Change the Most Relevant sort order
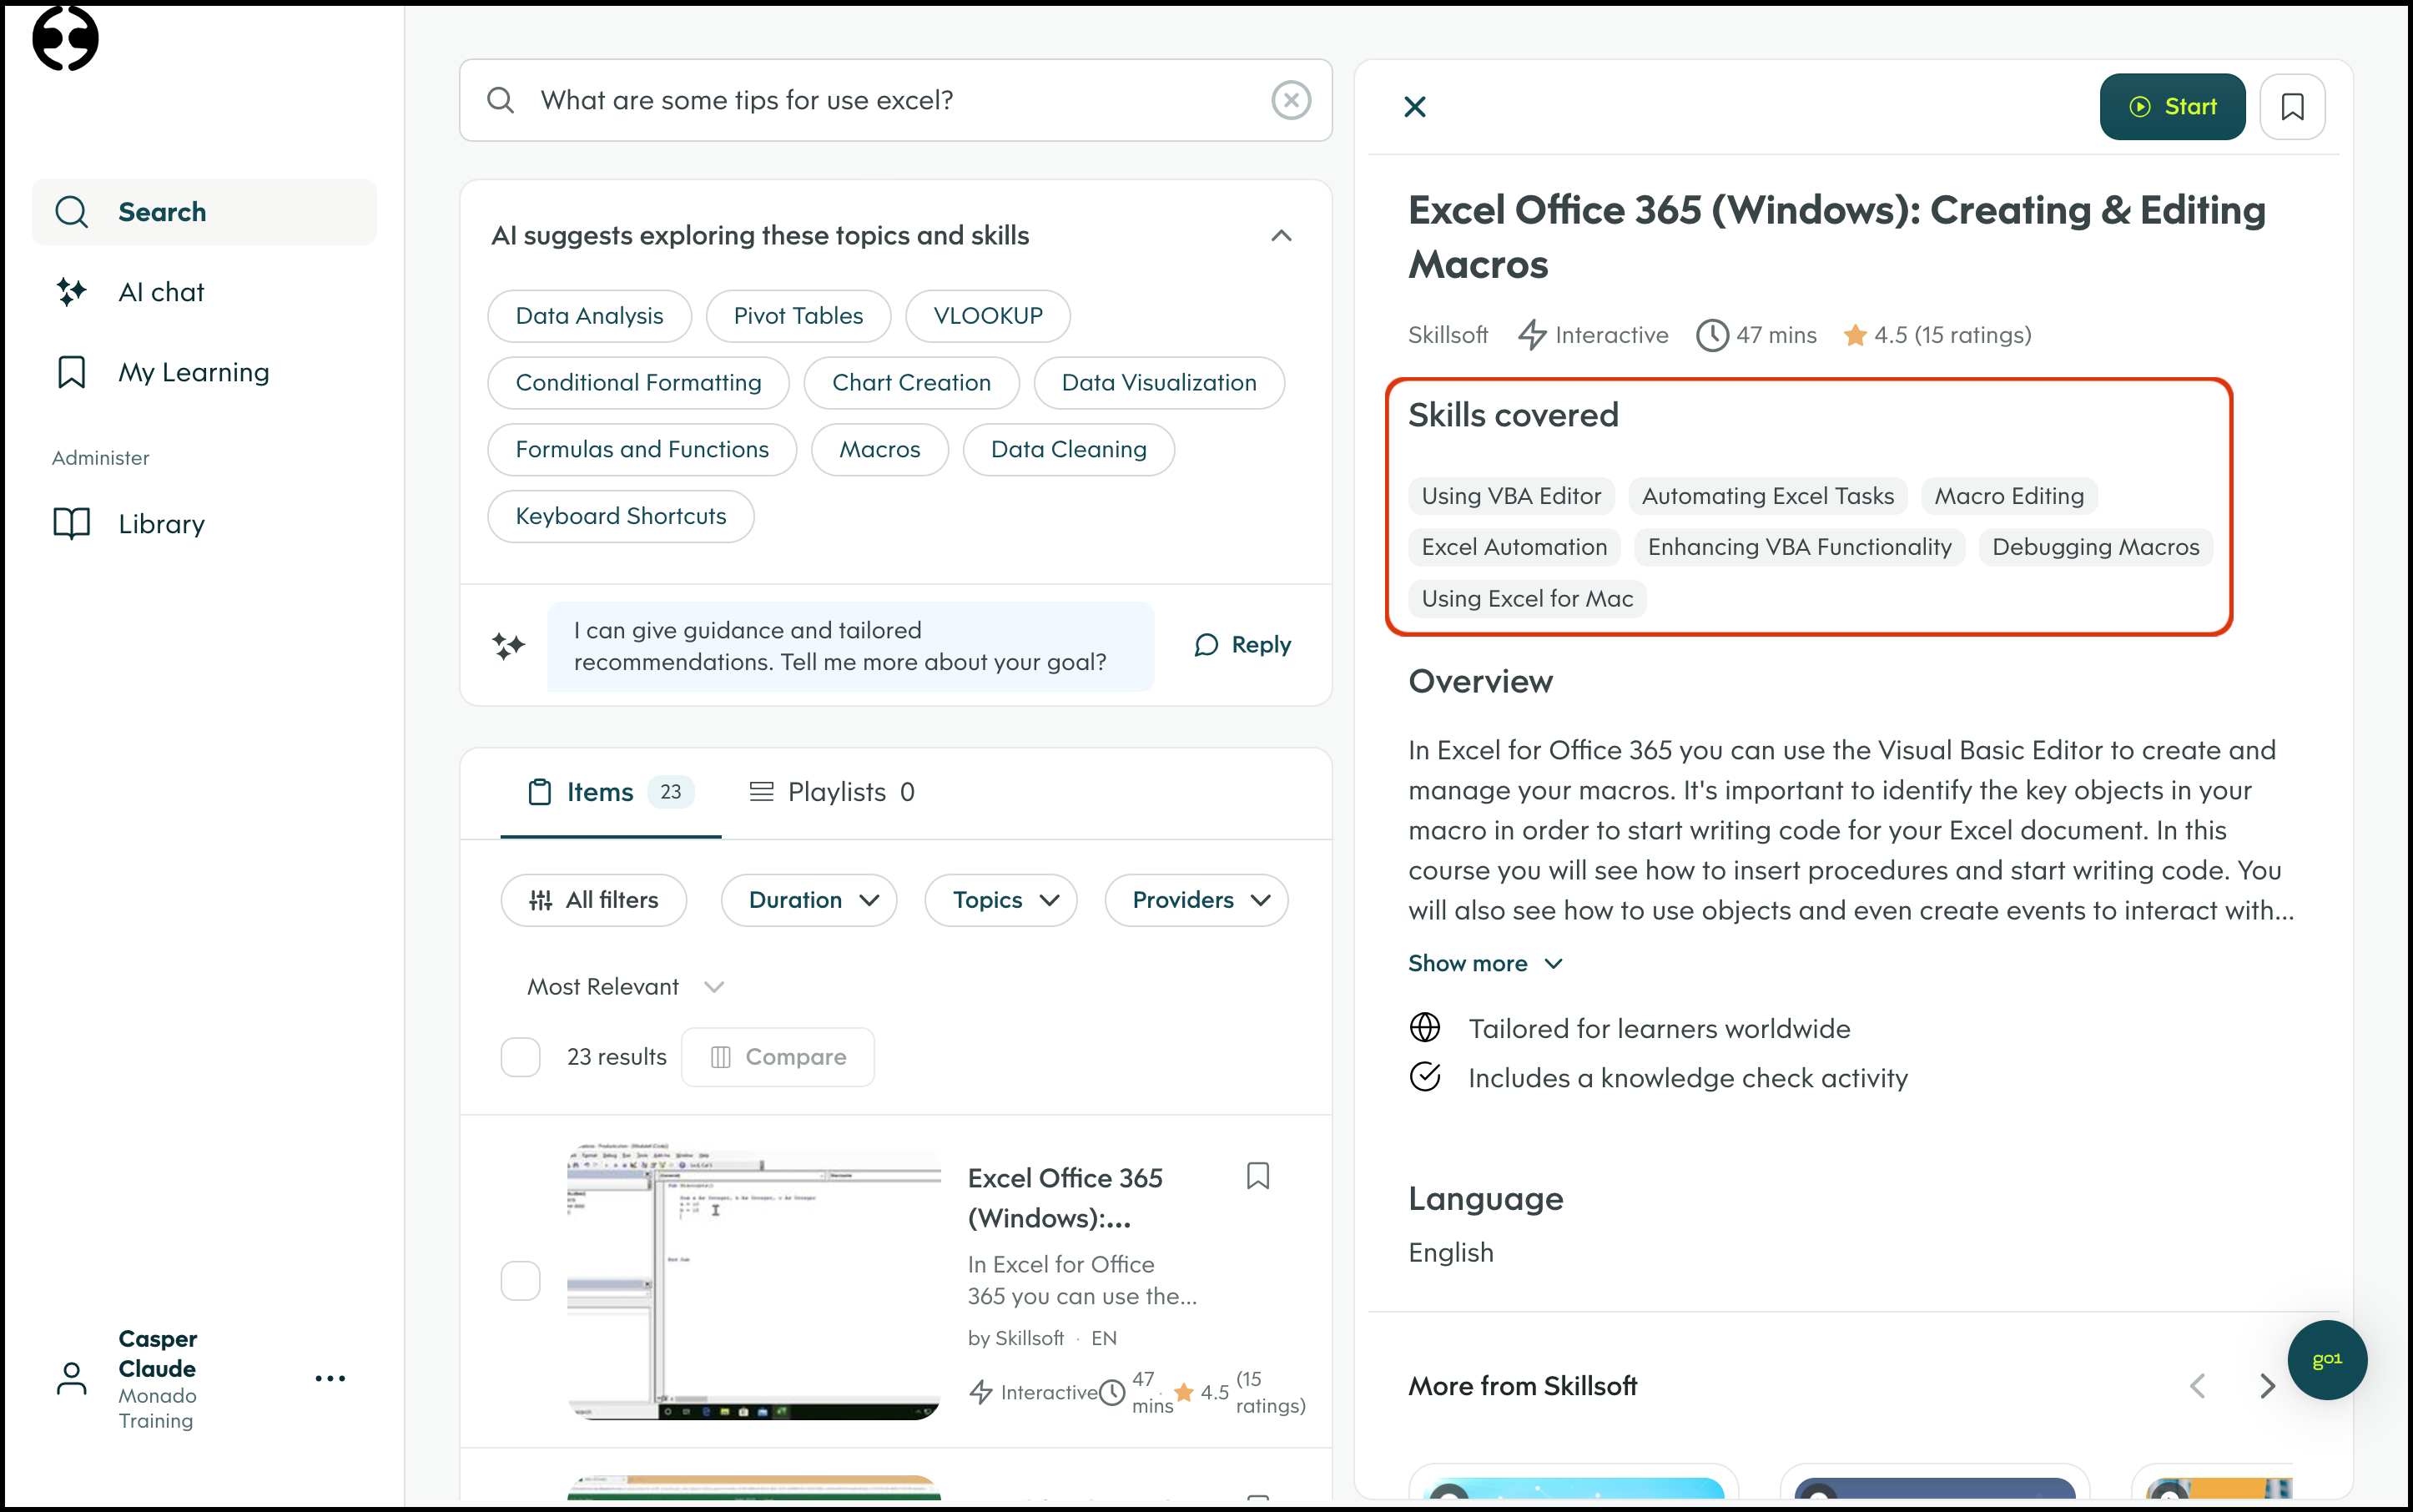The height and width of the screenshot is (1512, 2413). point(624,987)
